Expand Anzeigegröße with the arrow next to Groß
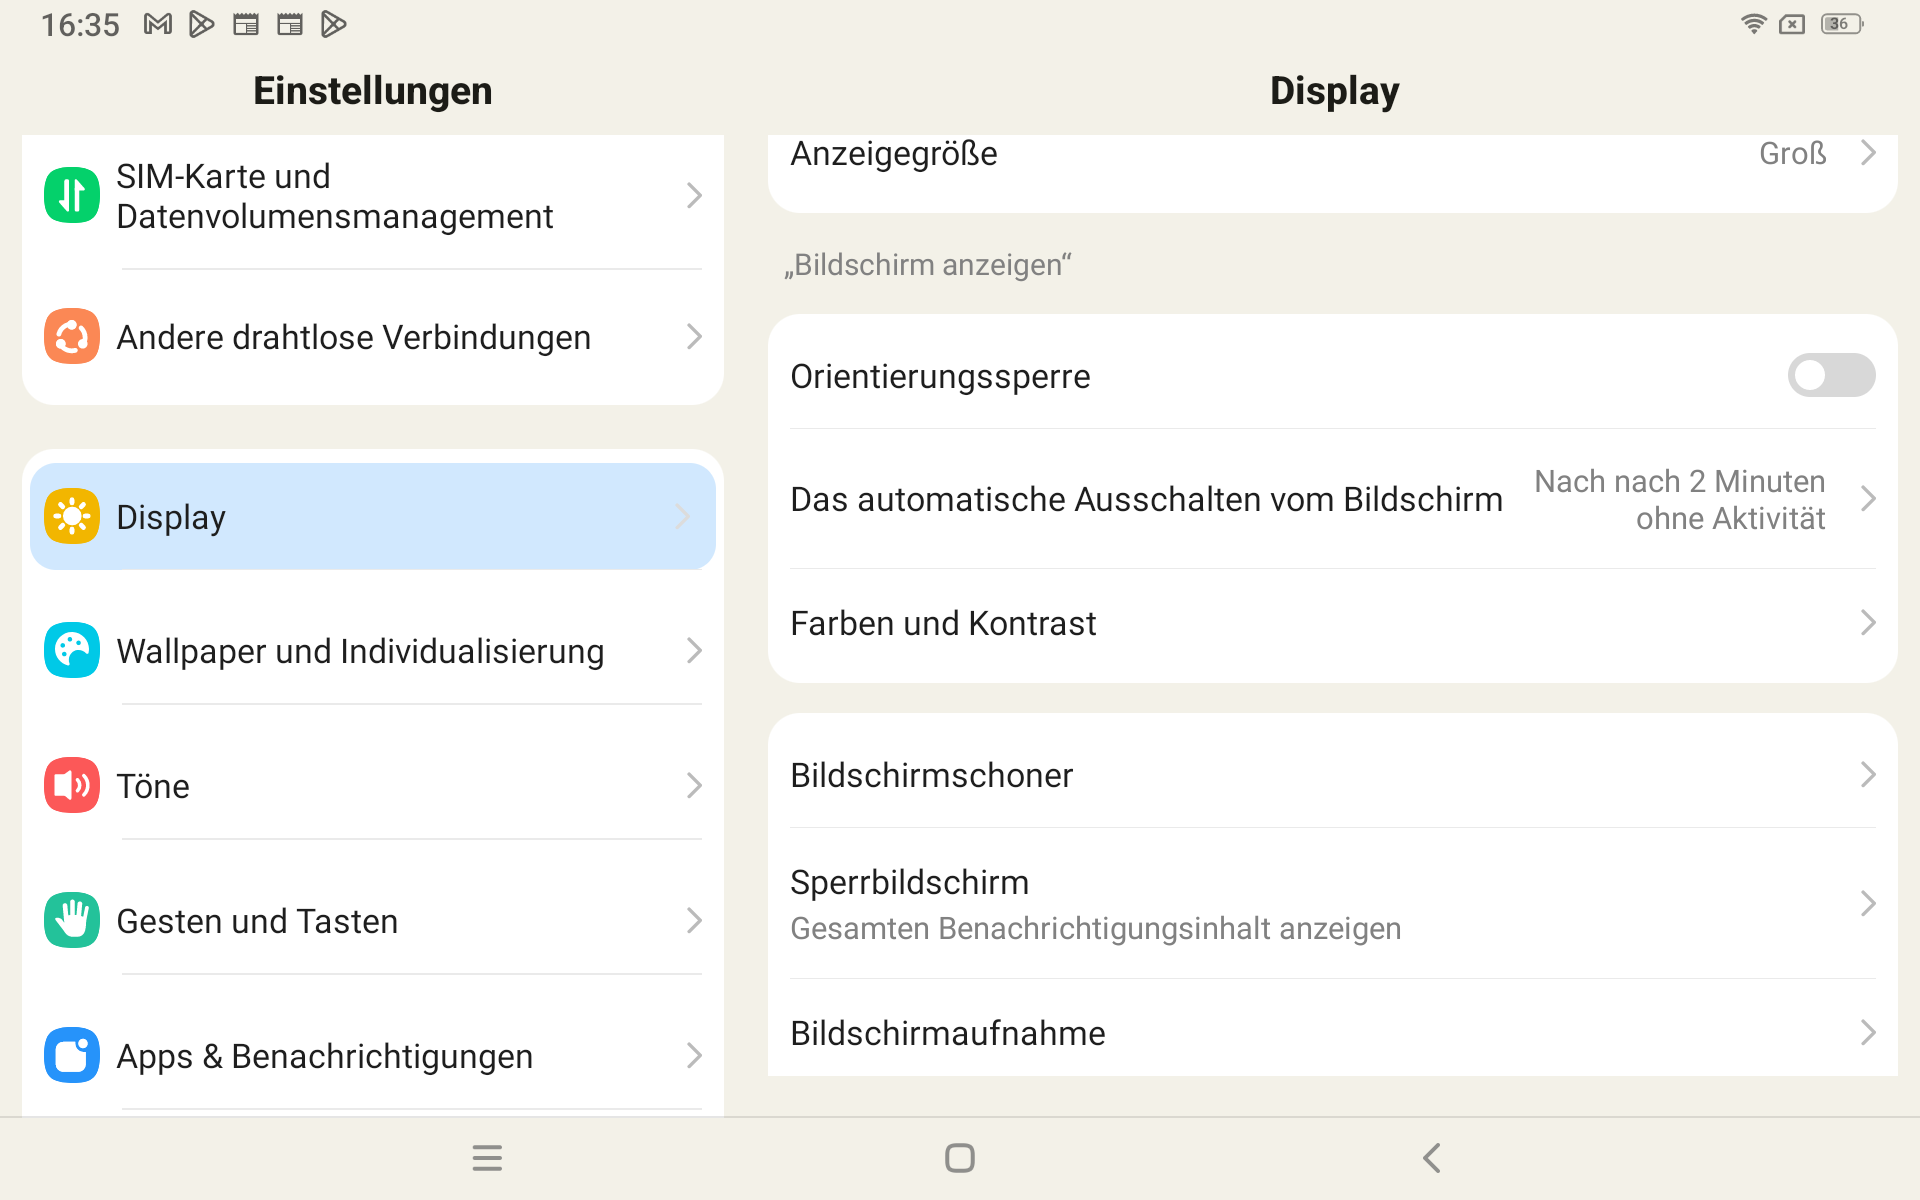The width and height of the screenshot is (1920, 1200). pyautogui.click(x=1867, y=153)
